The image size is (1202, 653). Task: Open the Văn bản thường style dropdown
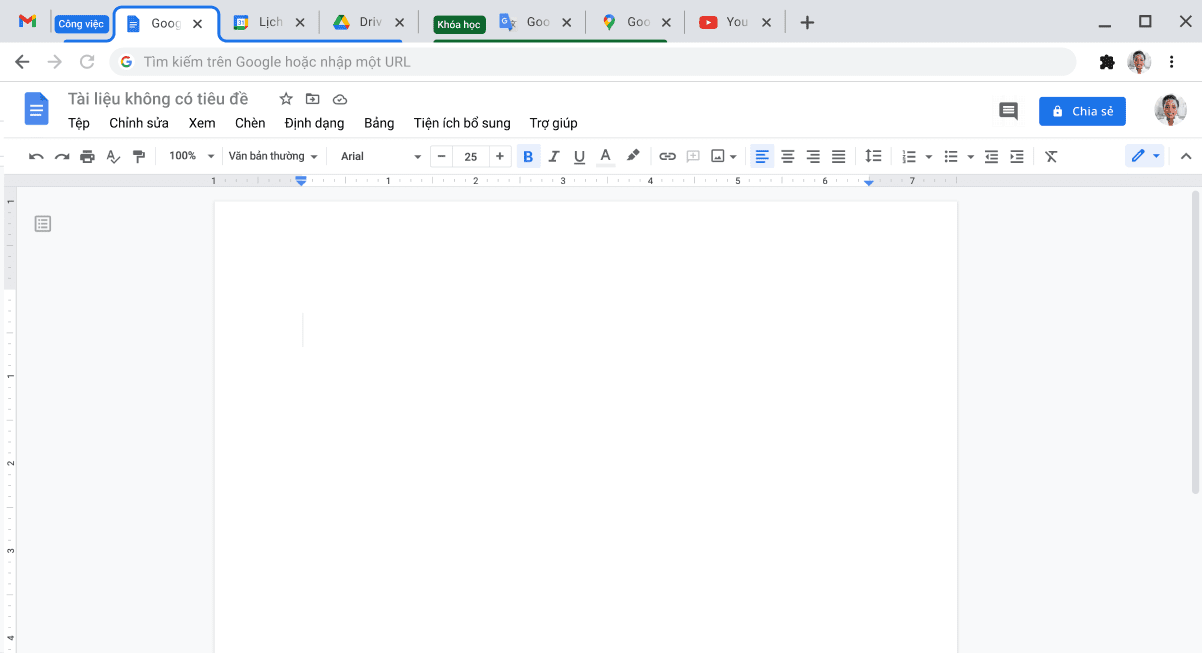tap(273, 156)
